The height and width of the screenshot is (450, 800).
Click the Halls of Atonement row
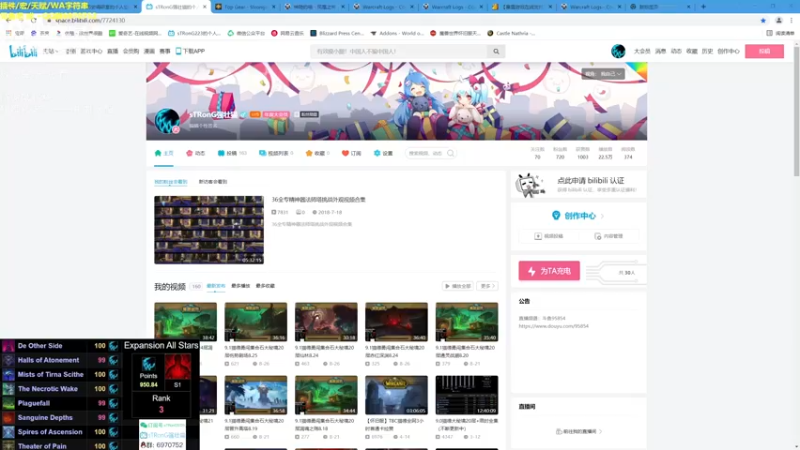[x=60, y=360]
